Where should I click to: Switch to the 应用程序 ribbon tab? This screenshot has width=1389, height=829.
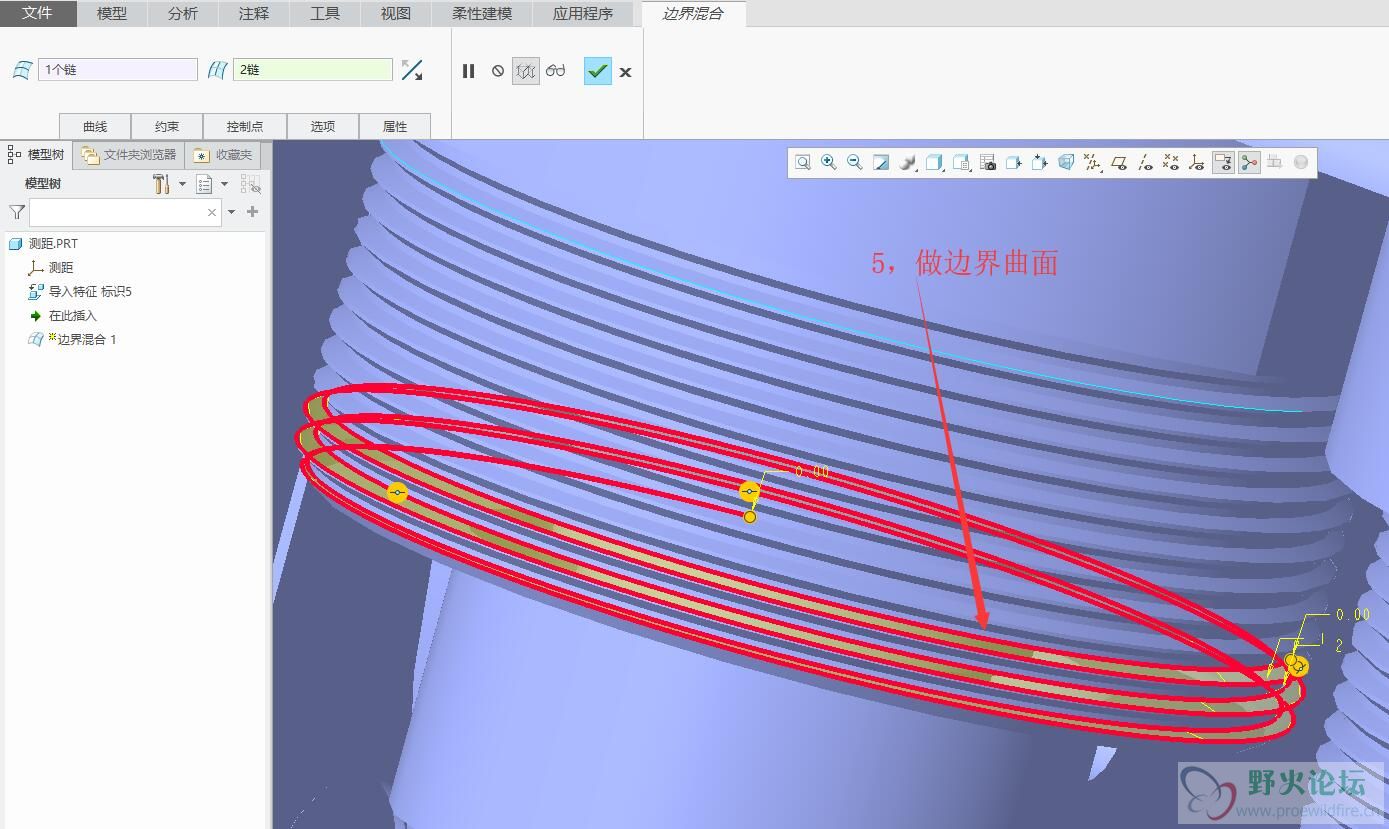583,13
